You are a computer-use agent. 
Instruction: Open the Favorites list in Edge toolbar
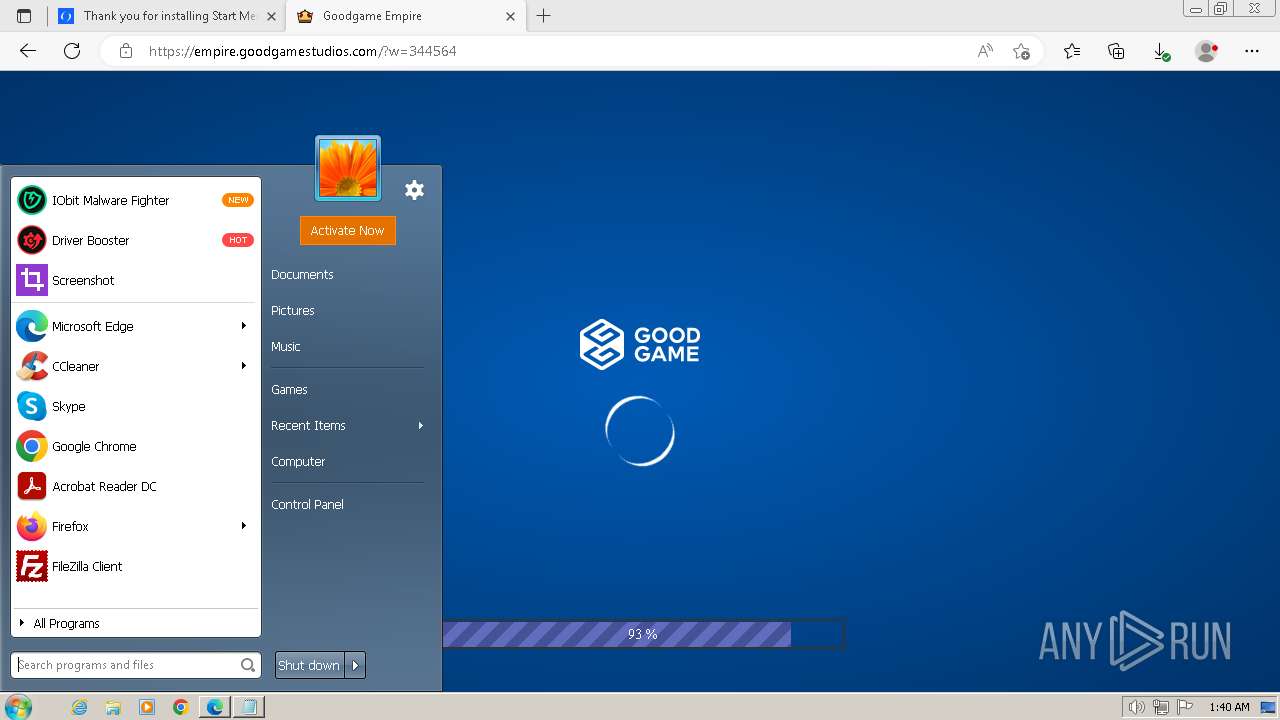(1072, 51)
